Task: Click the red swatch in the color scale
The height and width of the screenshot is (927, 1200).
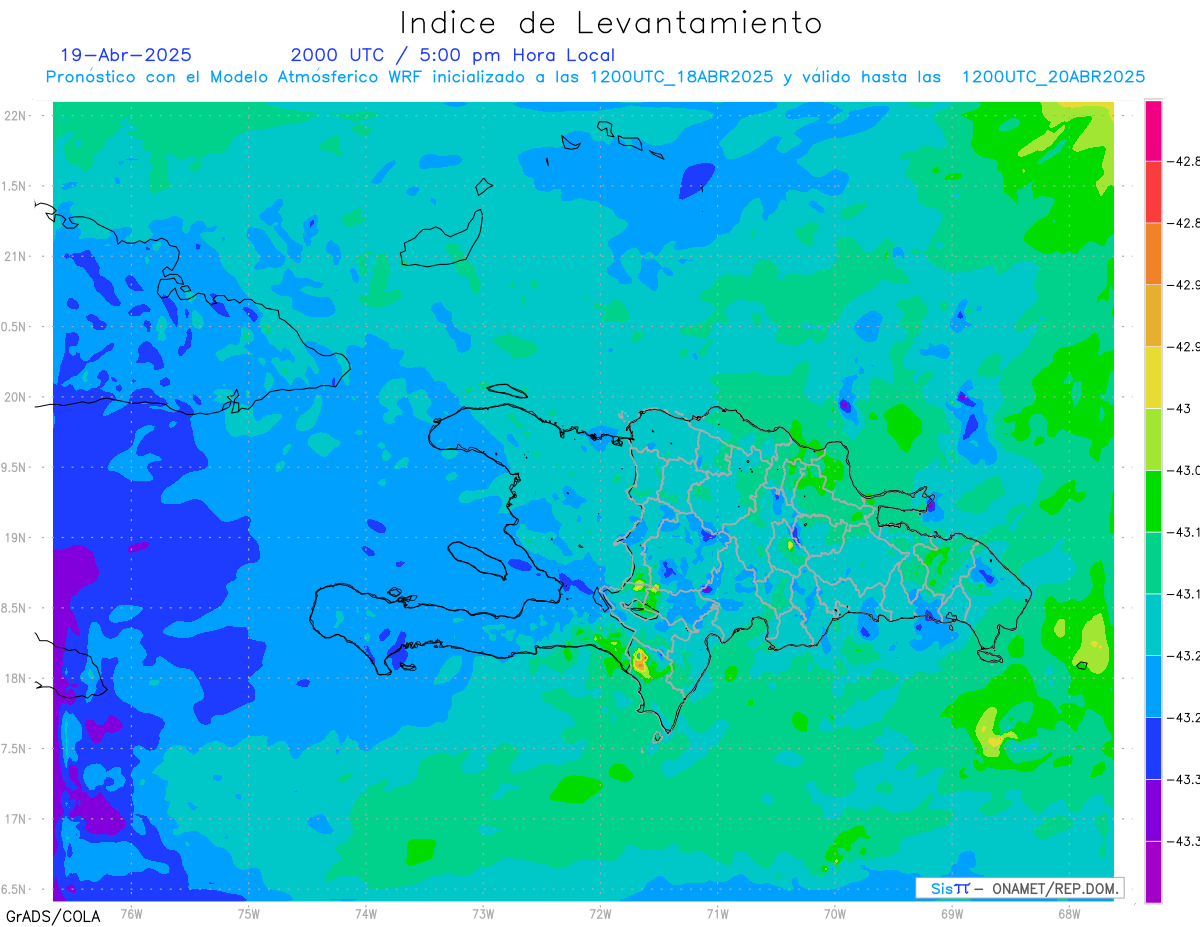Action: [1153, 192]
